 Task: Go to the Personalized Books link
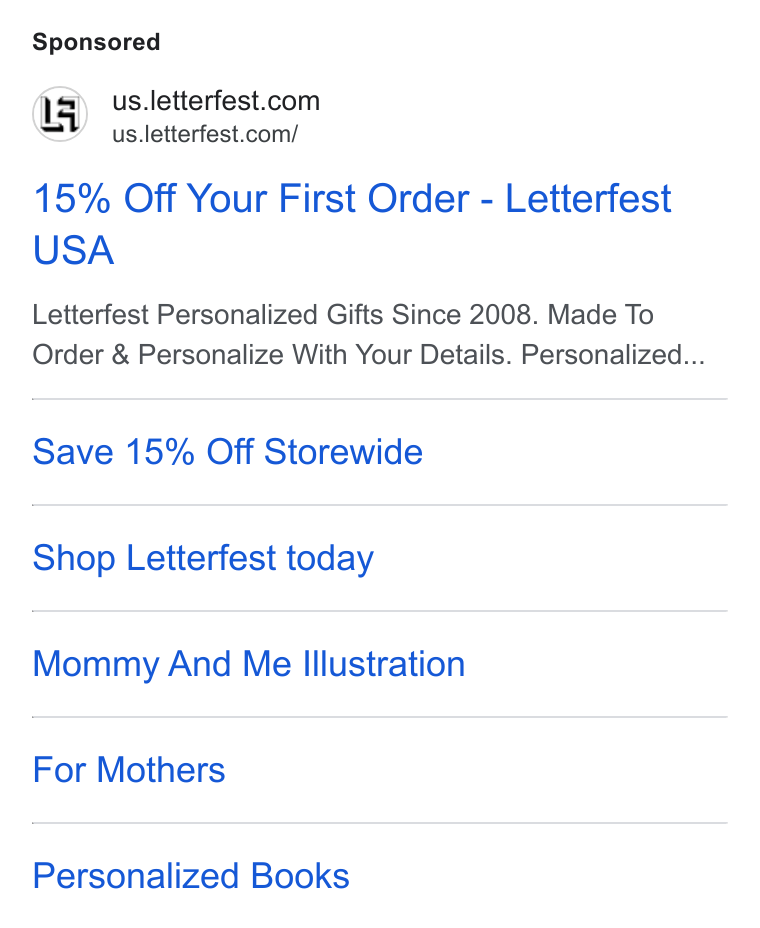click(191, 876)
